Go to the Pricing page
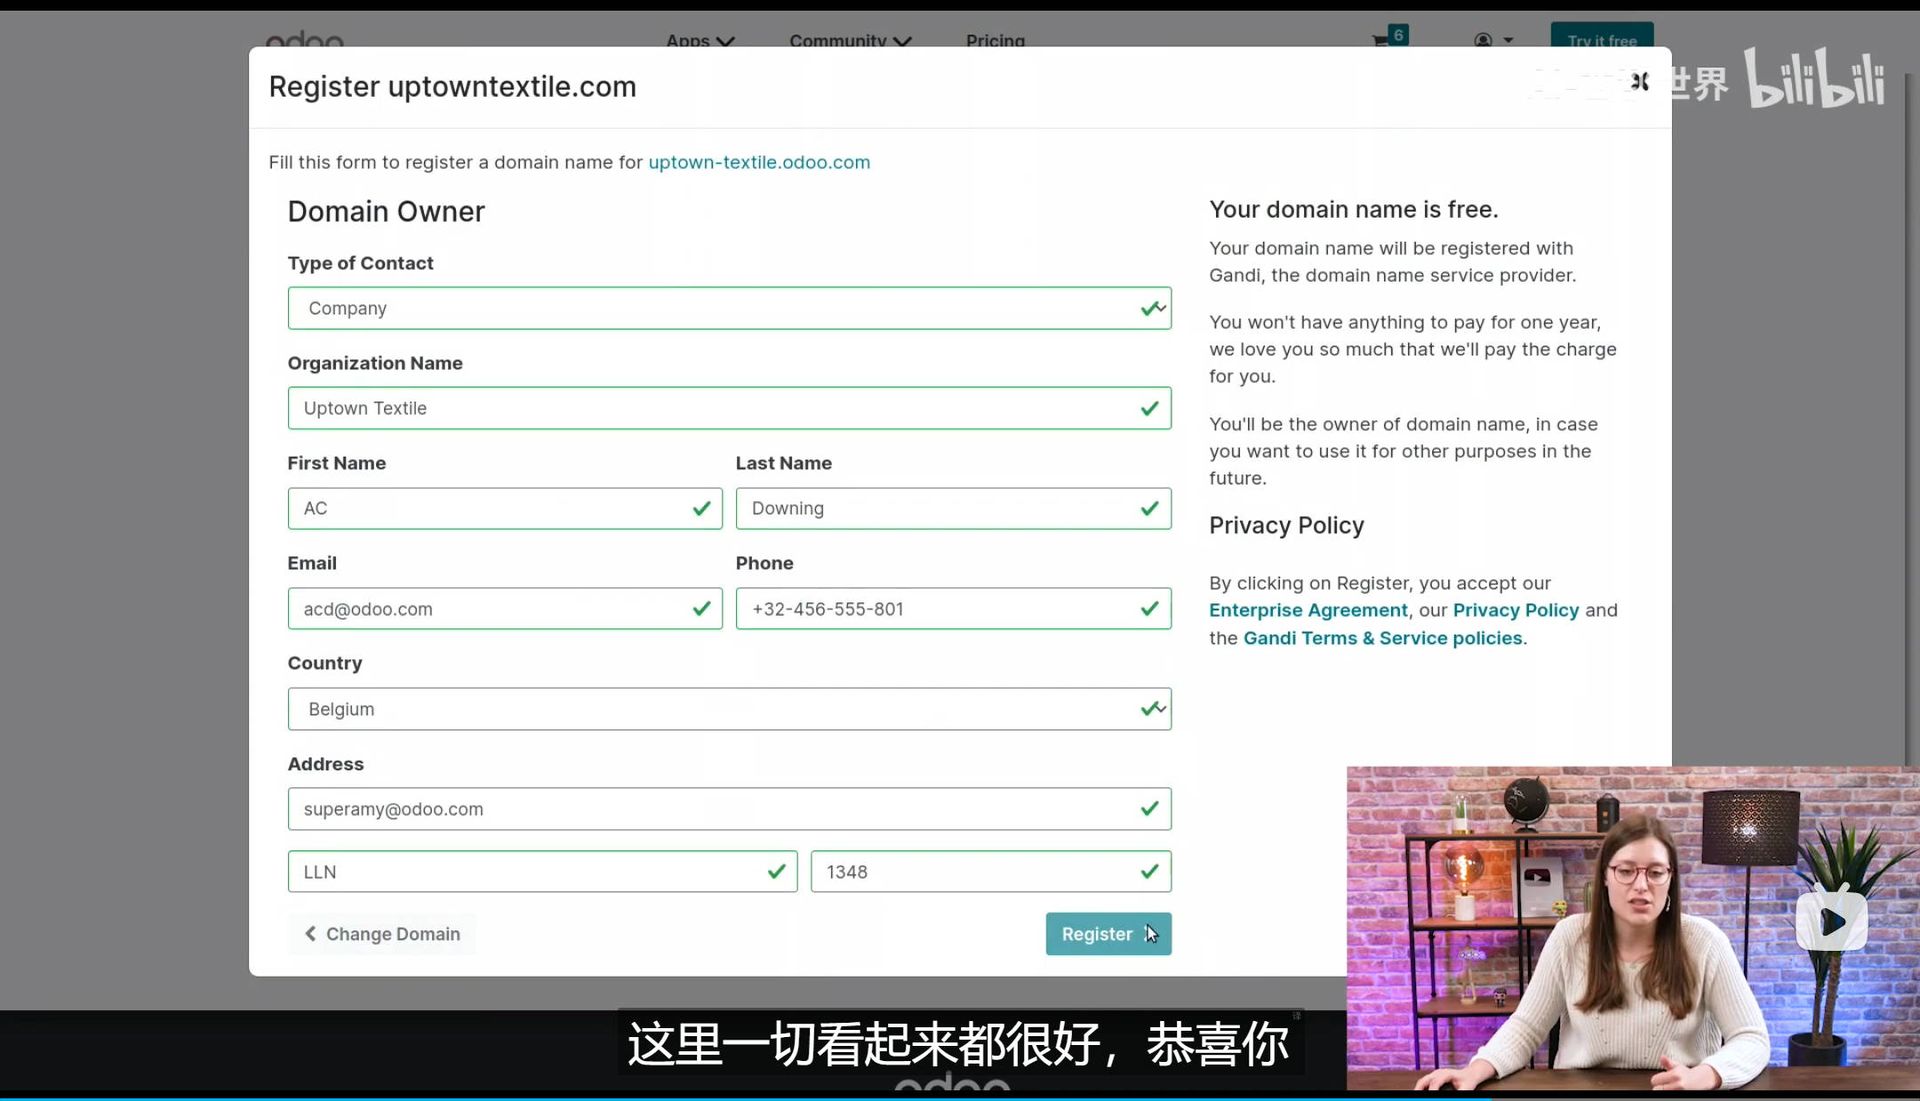Screen dimensions: 1920x1101 click(995, 40)
